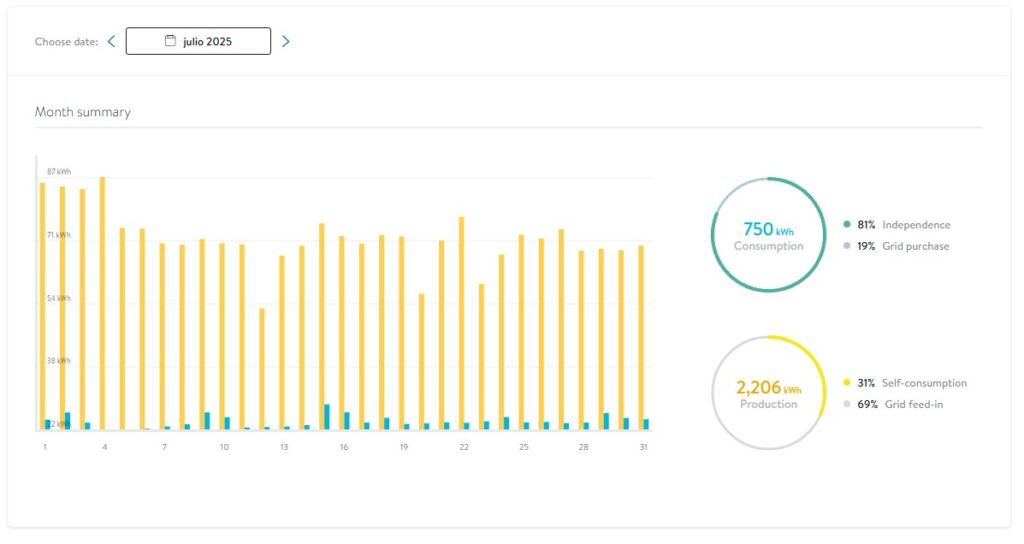Click the Month summary heading
Image resolution: width=1024 pixels, height=544 pixels.
[x=83, y=112]
